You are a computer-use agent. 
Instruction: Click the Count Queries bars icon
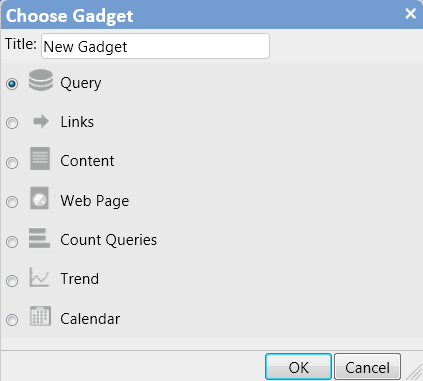39,238
